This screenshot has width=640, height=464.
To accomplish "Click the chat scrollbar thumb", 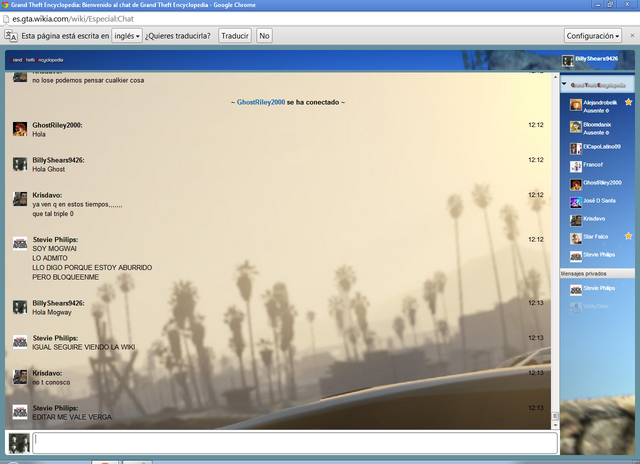I will coord(555,416).
